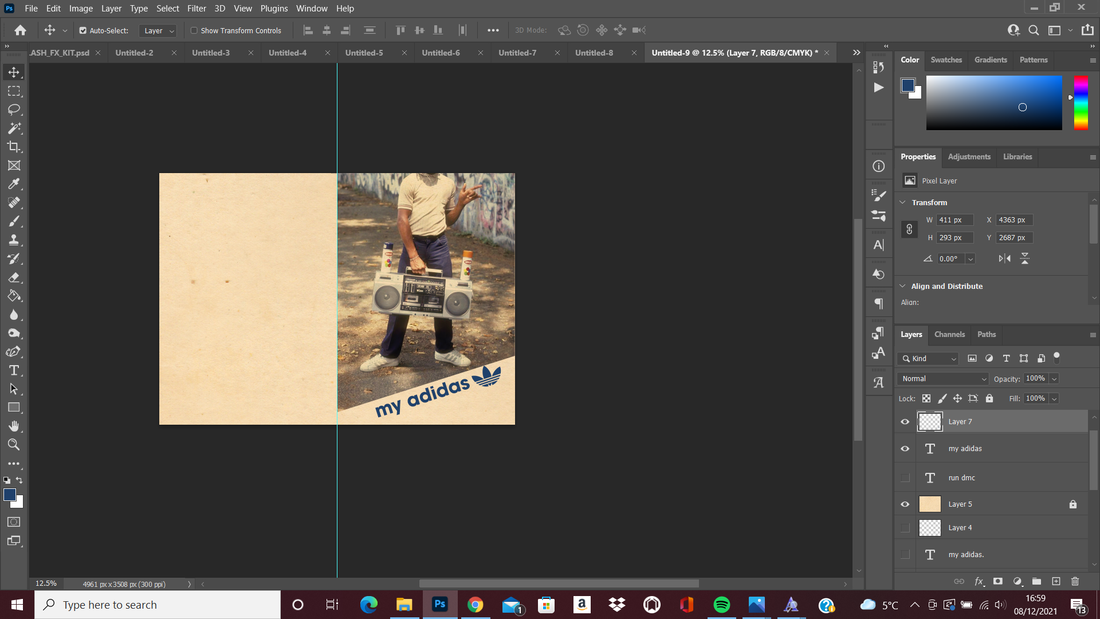Select the Frame tool
Viewport: 1100px width, 619px height.
point(14,166)
